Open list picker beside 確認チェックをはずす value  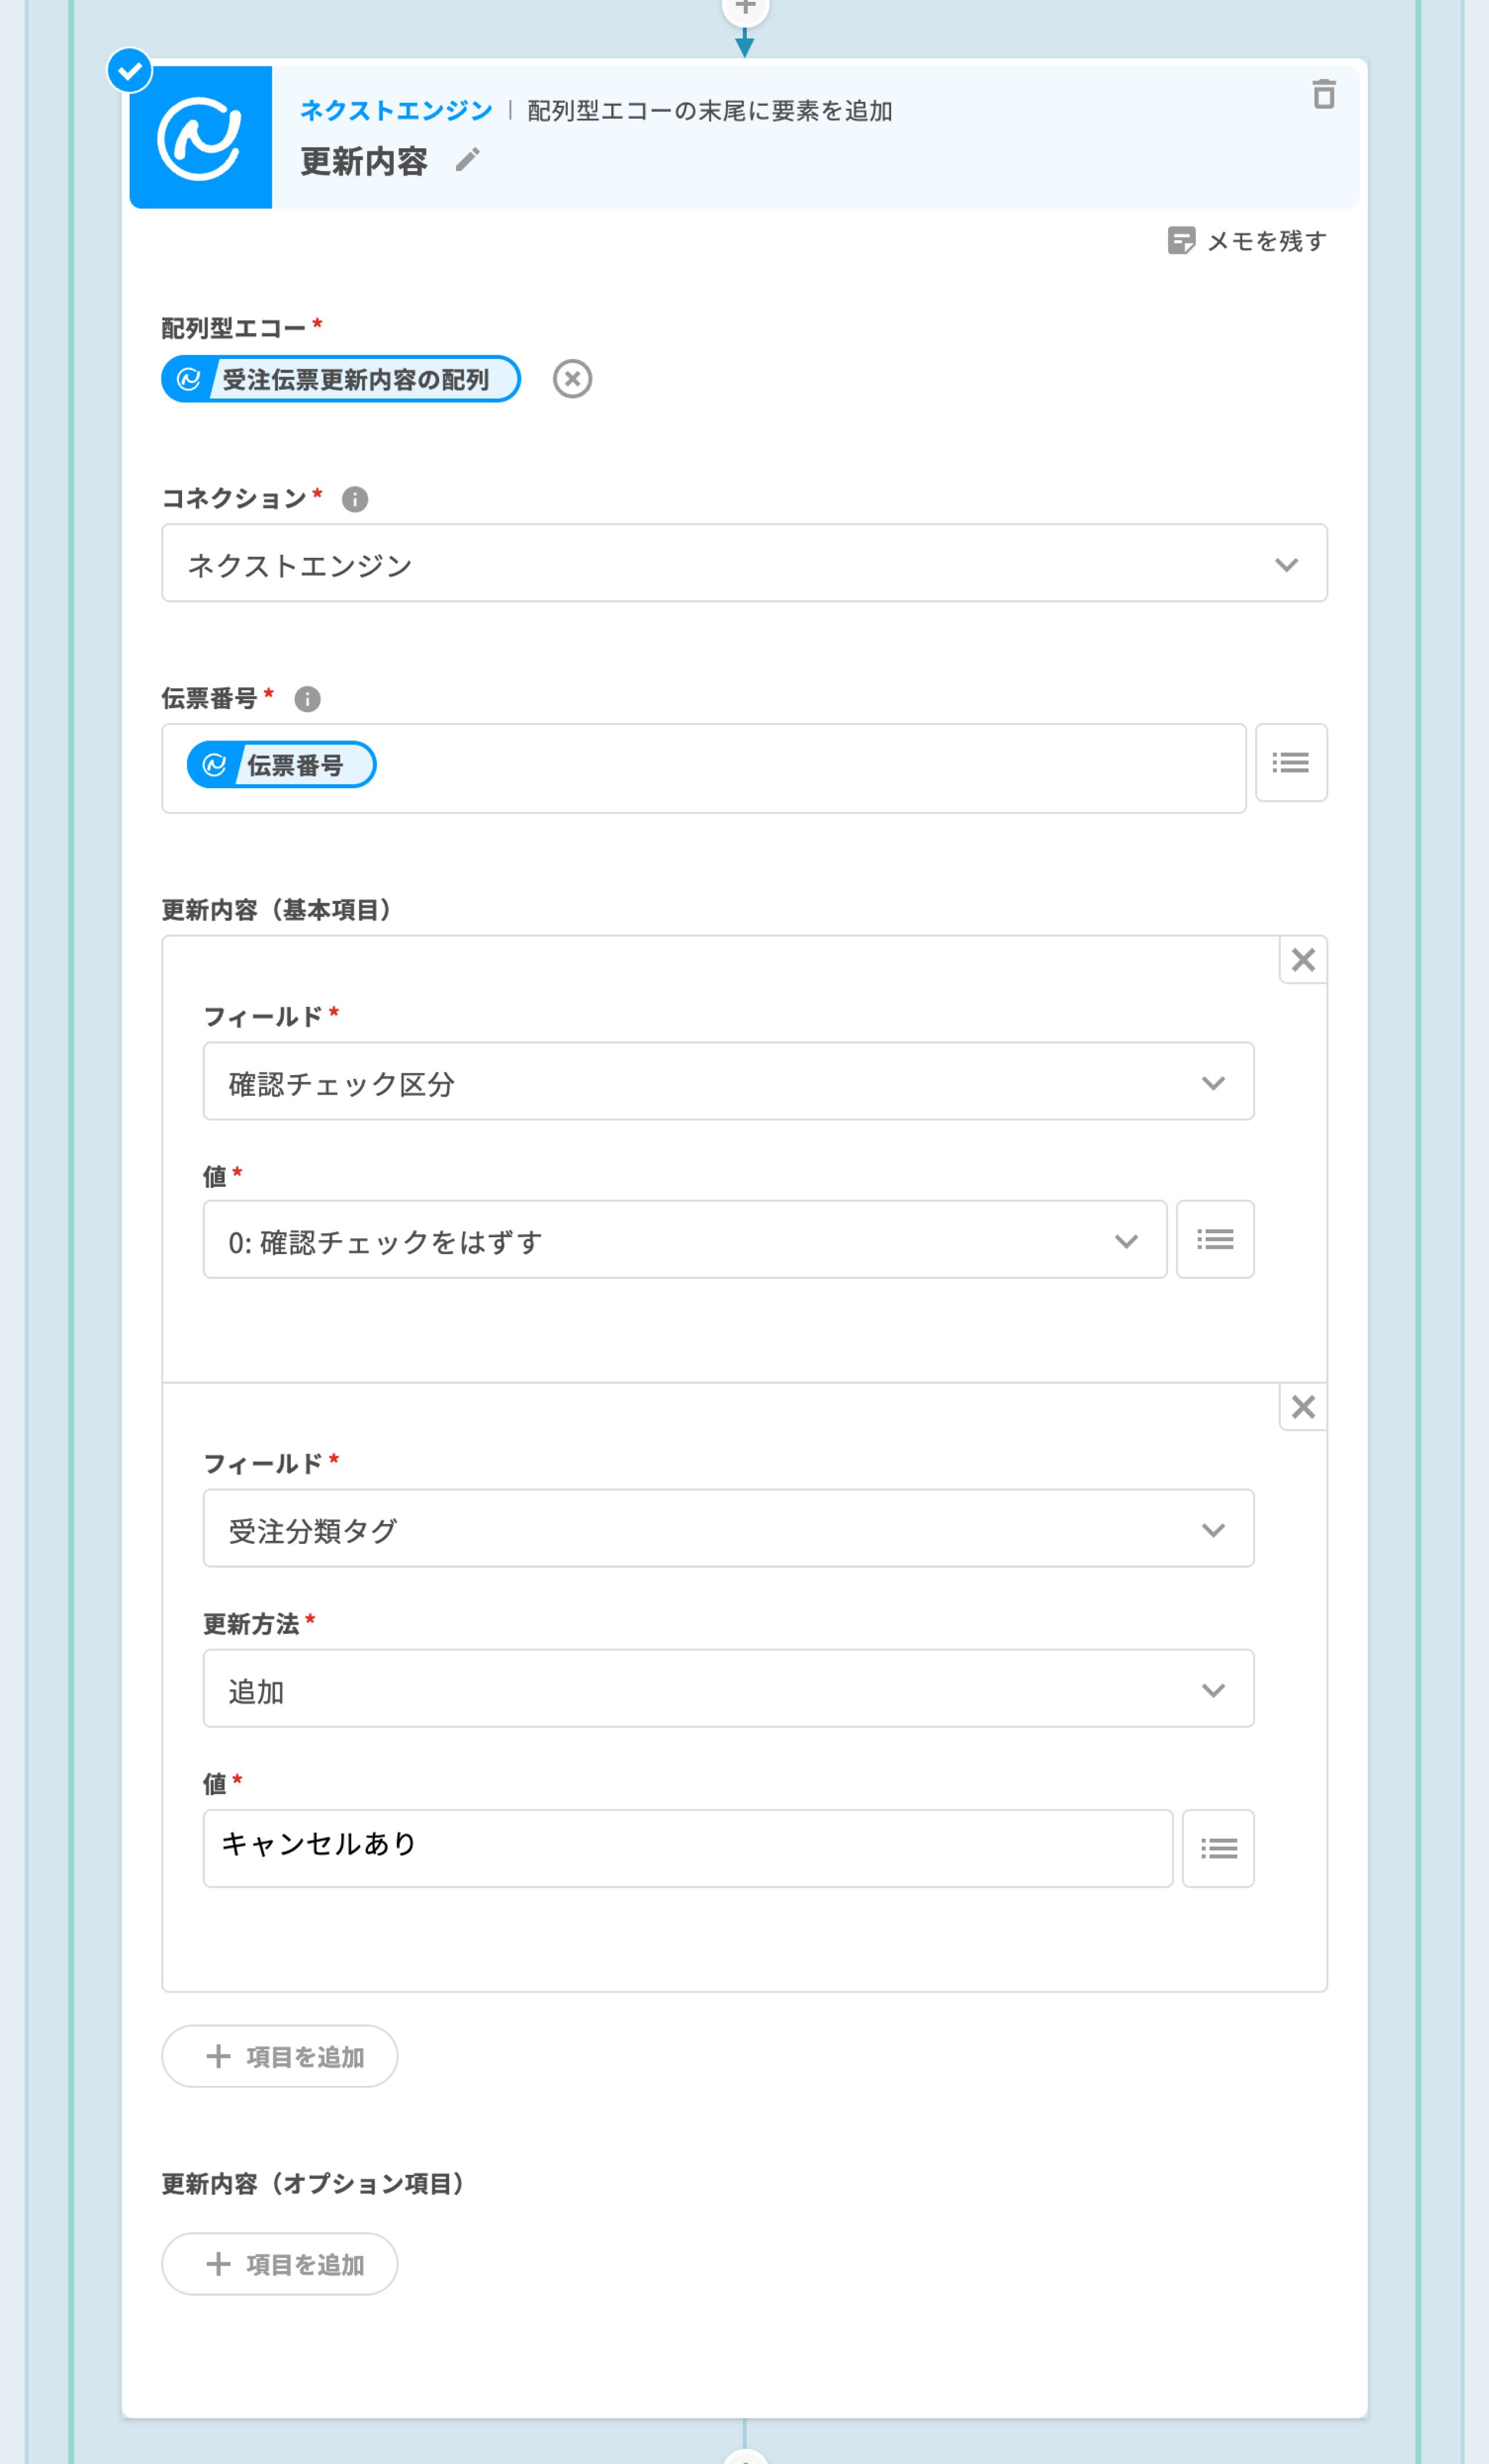pyautogui.click(x=1214, y=1240)
